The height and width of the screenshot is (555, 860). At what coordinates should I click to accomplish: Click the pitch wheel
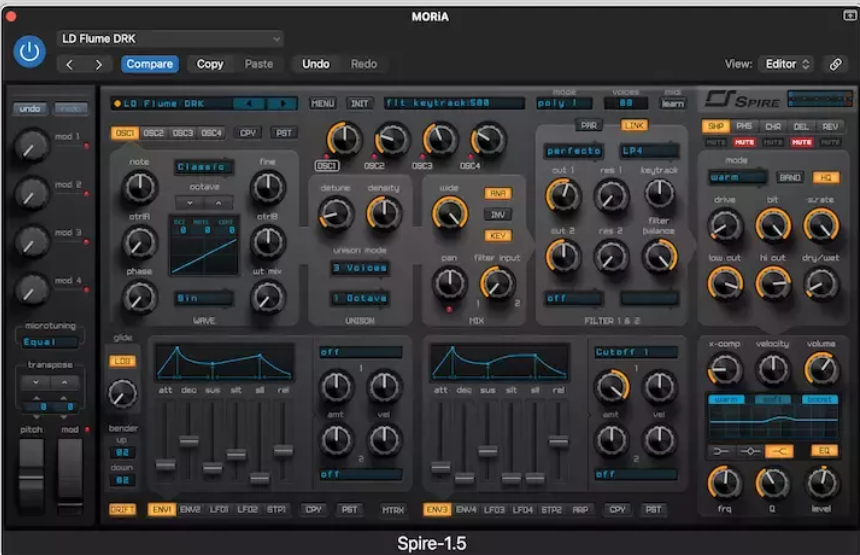[31, 477]
